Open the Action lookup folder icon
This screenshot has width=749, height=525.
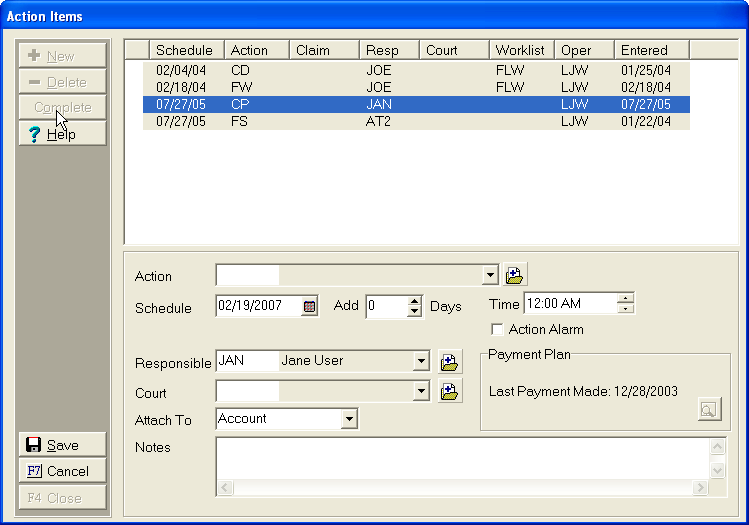click(515, 275)
